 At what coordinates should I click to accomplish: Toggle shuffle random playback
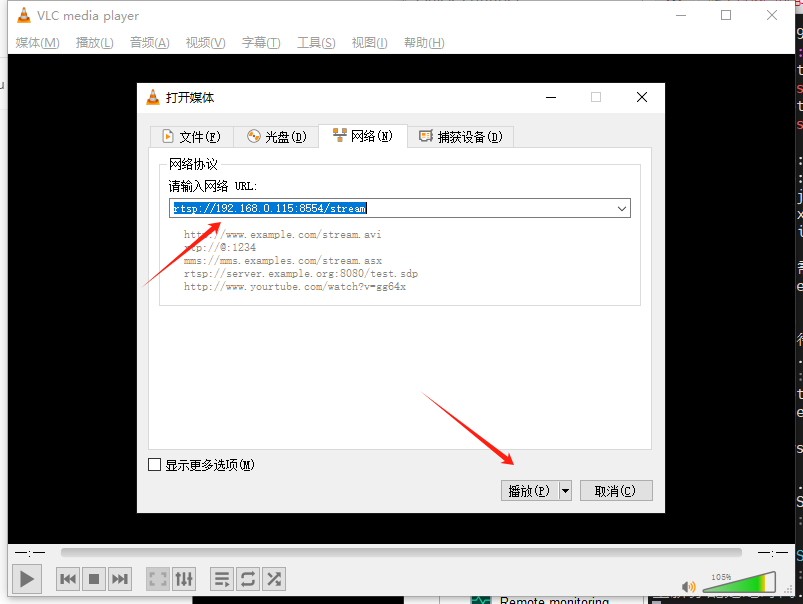274,578
